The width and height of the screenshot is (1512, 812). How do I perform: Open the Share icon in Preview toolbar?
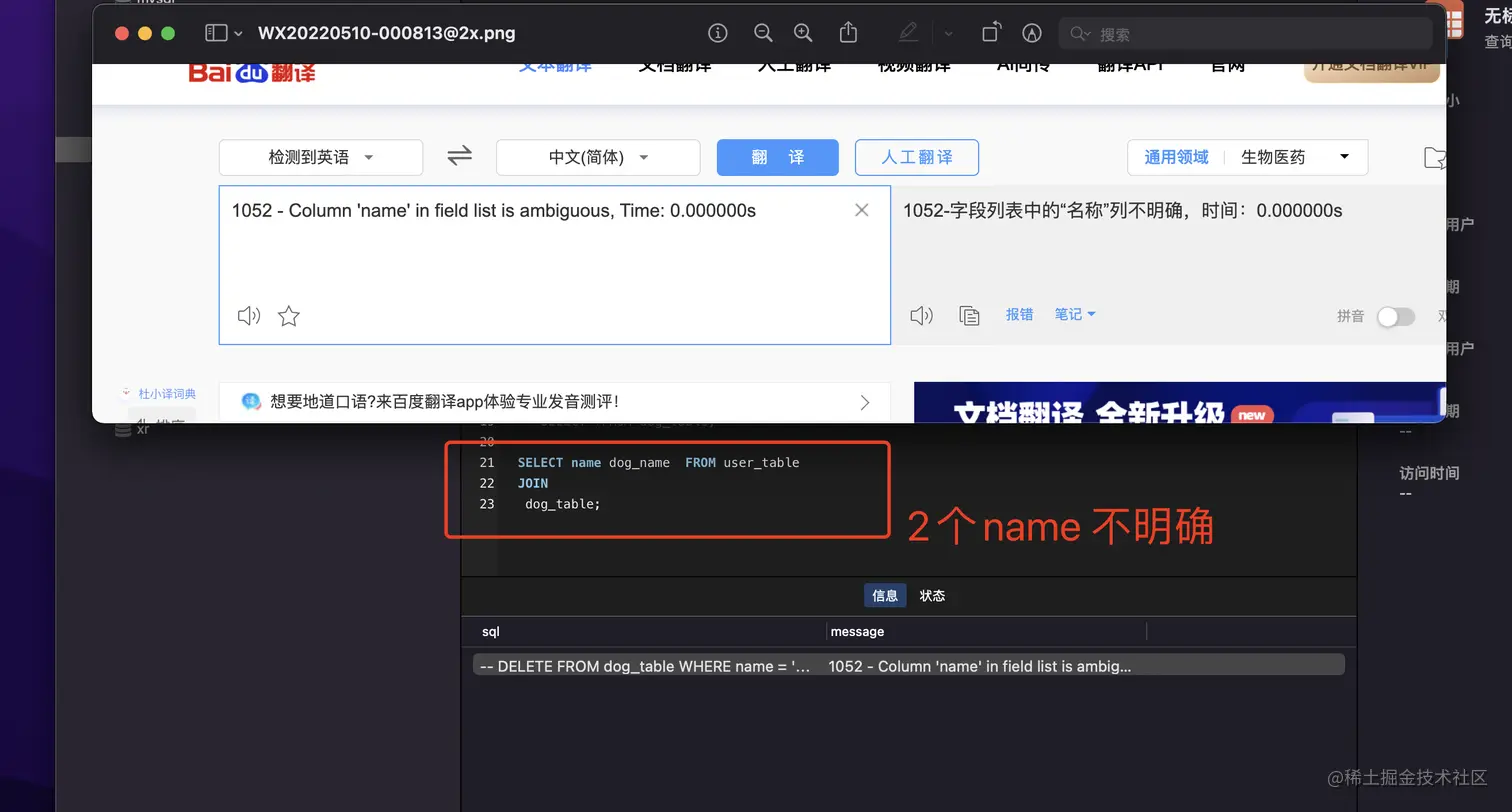[x=848, y=33]
